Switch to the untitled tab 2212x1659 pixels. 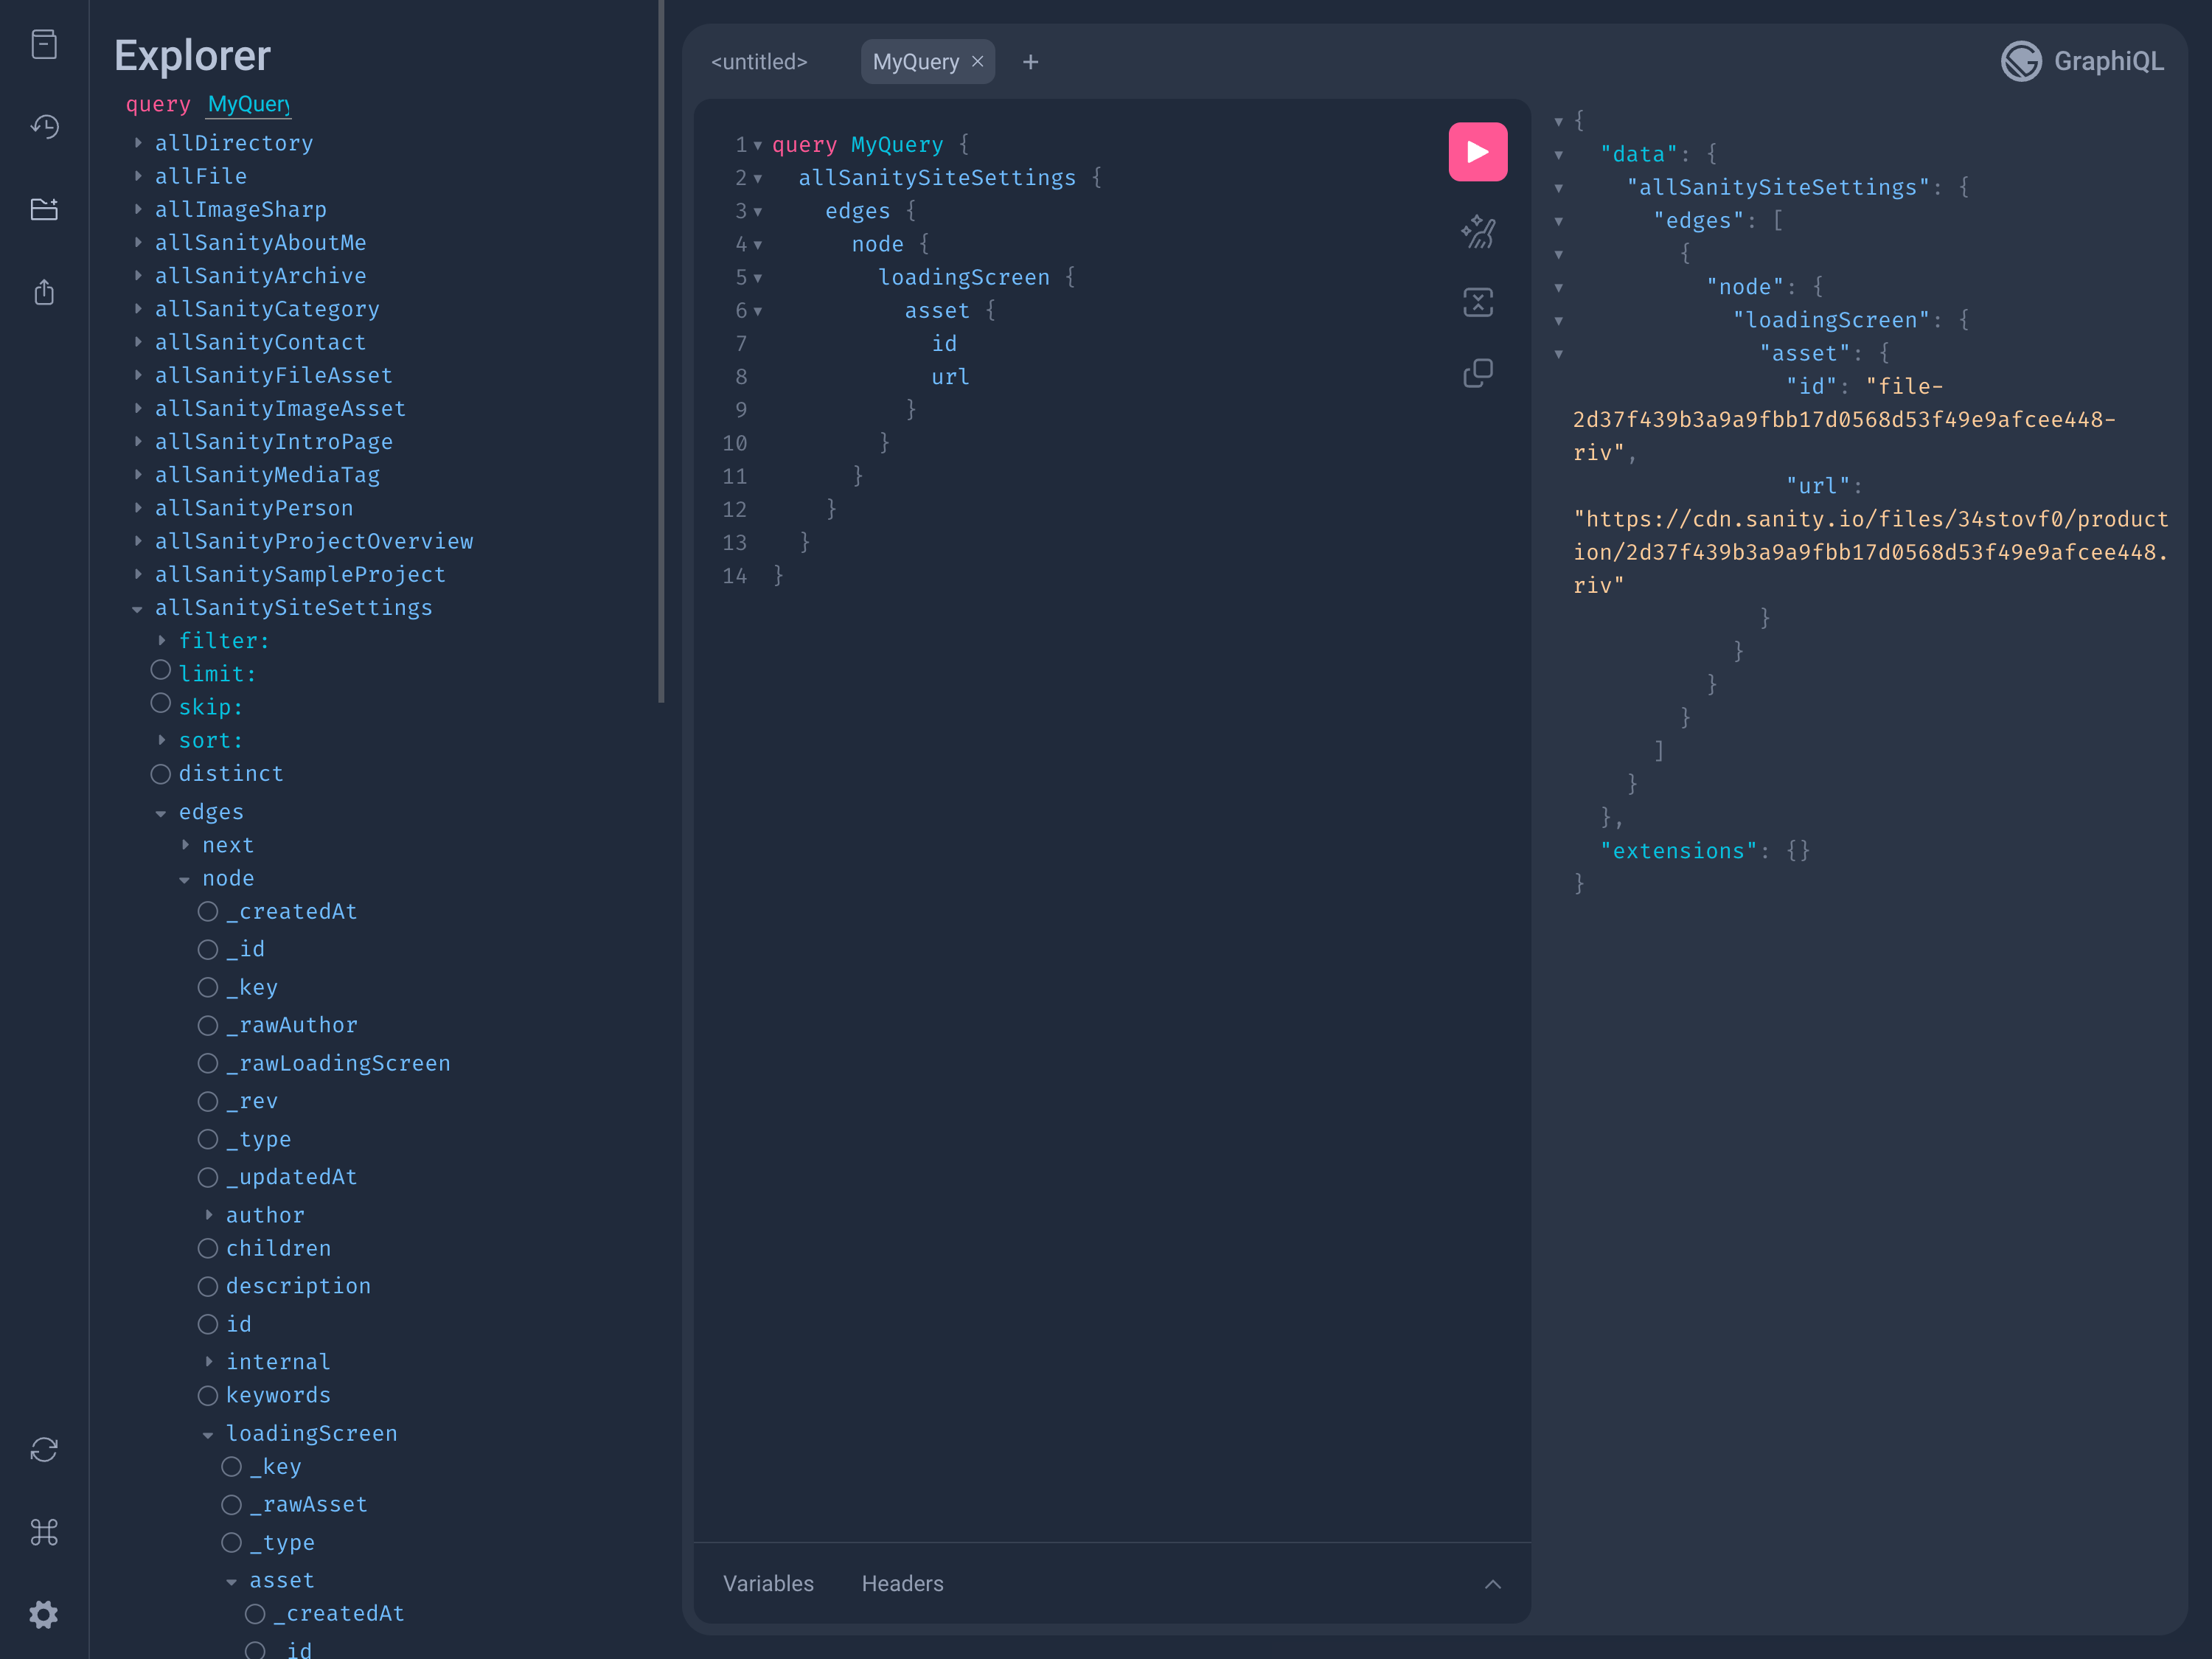tap(759, 62)
